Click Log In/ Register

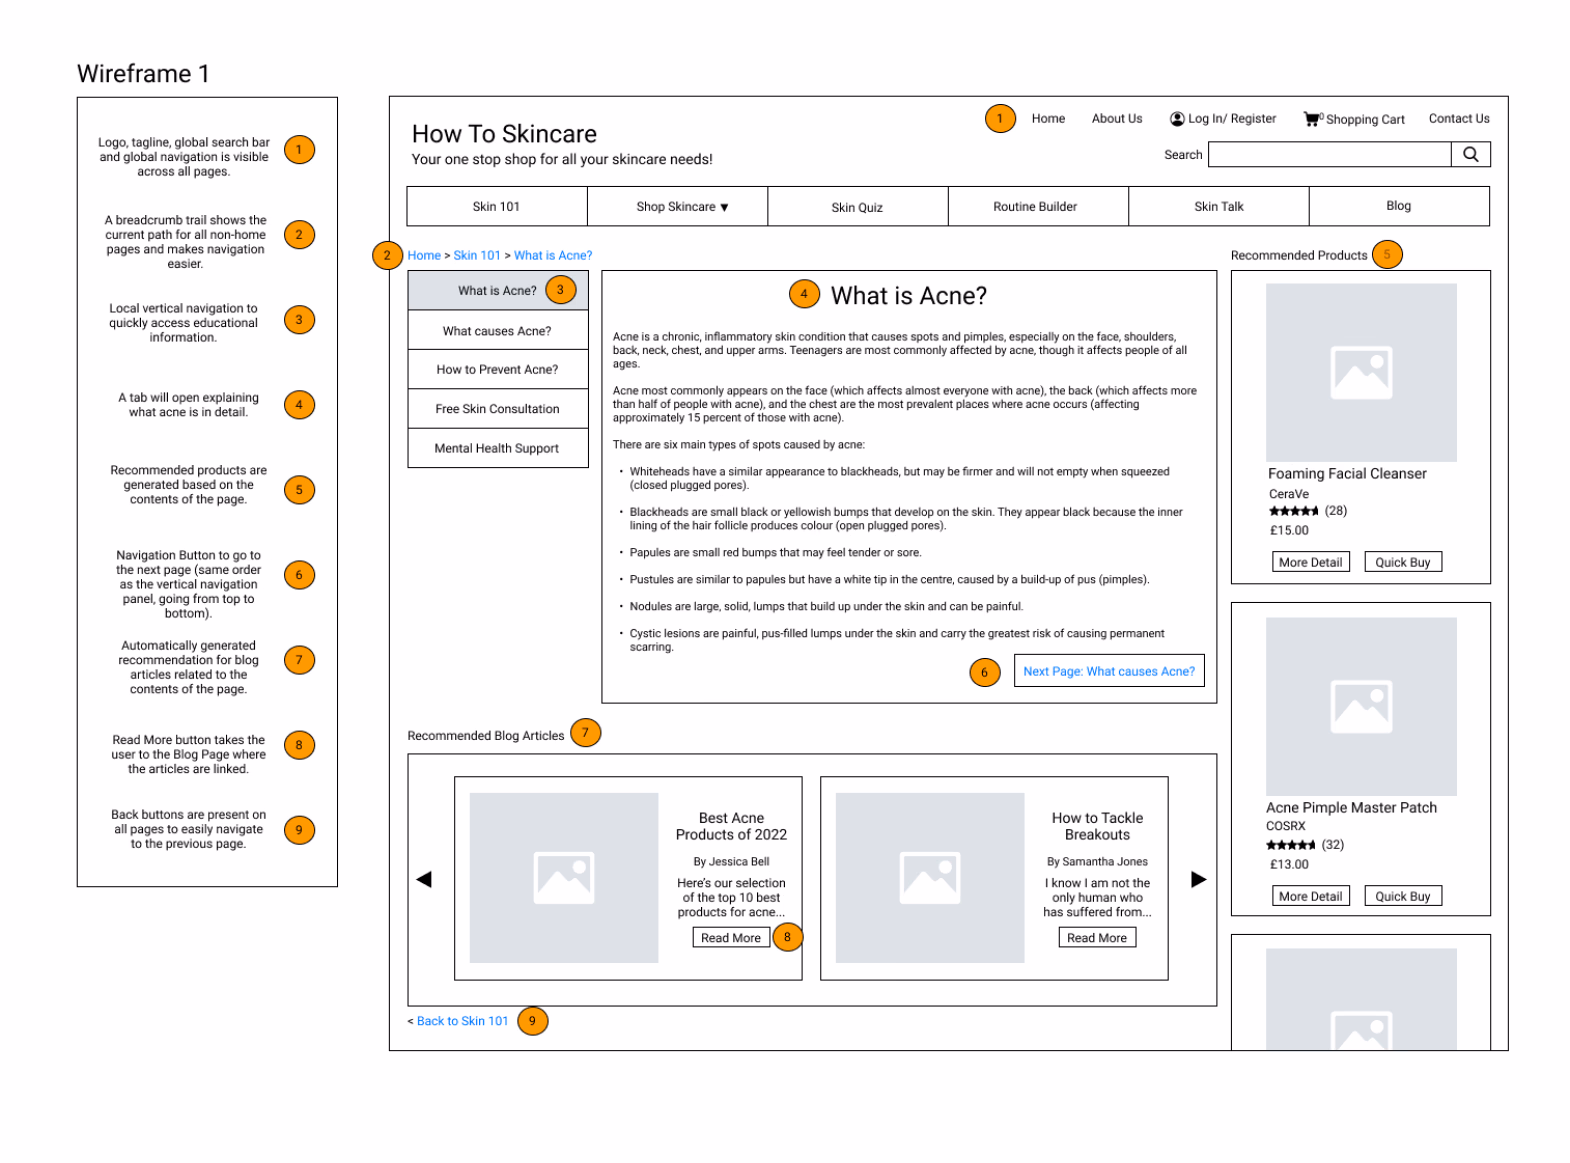click(x=1232, y=119)
